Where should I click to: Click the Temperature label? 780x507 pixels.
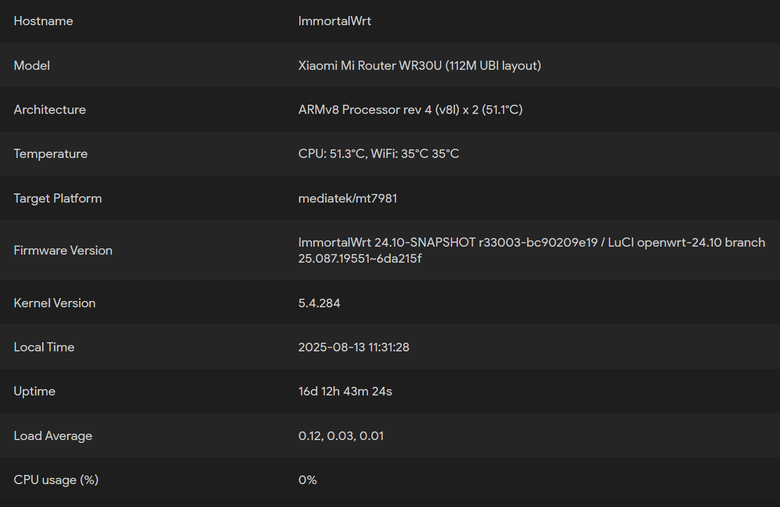tap(51, 154)
